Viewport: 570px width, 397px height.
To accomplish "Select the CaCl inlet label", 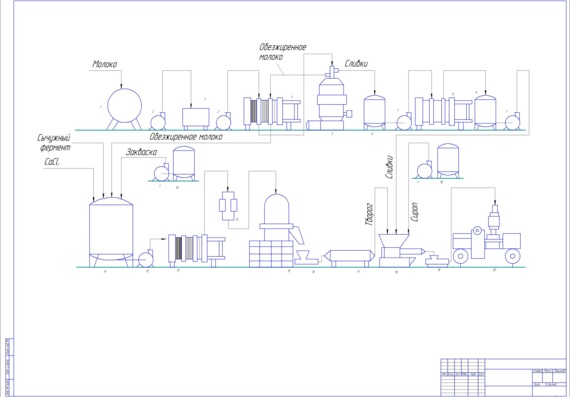I will tap(51, 162).
